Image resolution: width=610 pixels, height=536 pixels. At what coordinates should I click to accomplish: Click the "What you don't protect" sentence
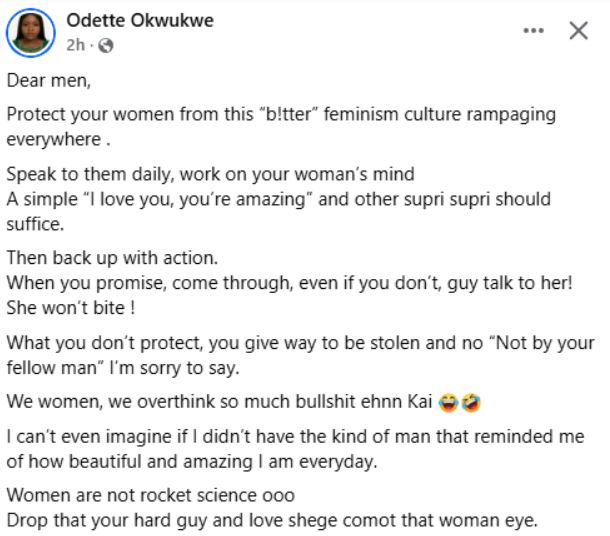click(290, 343)
